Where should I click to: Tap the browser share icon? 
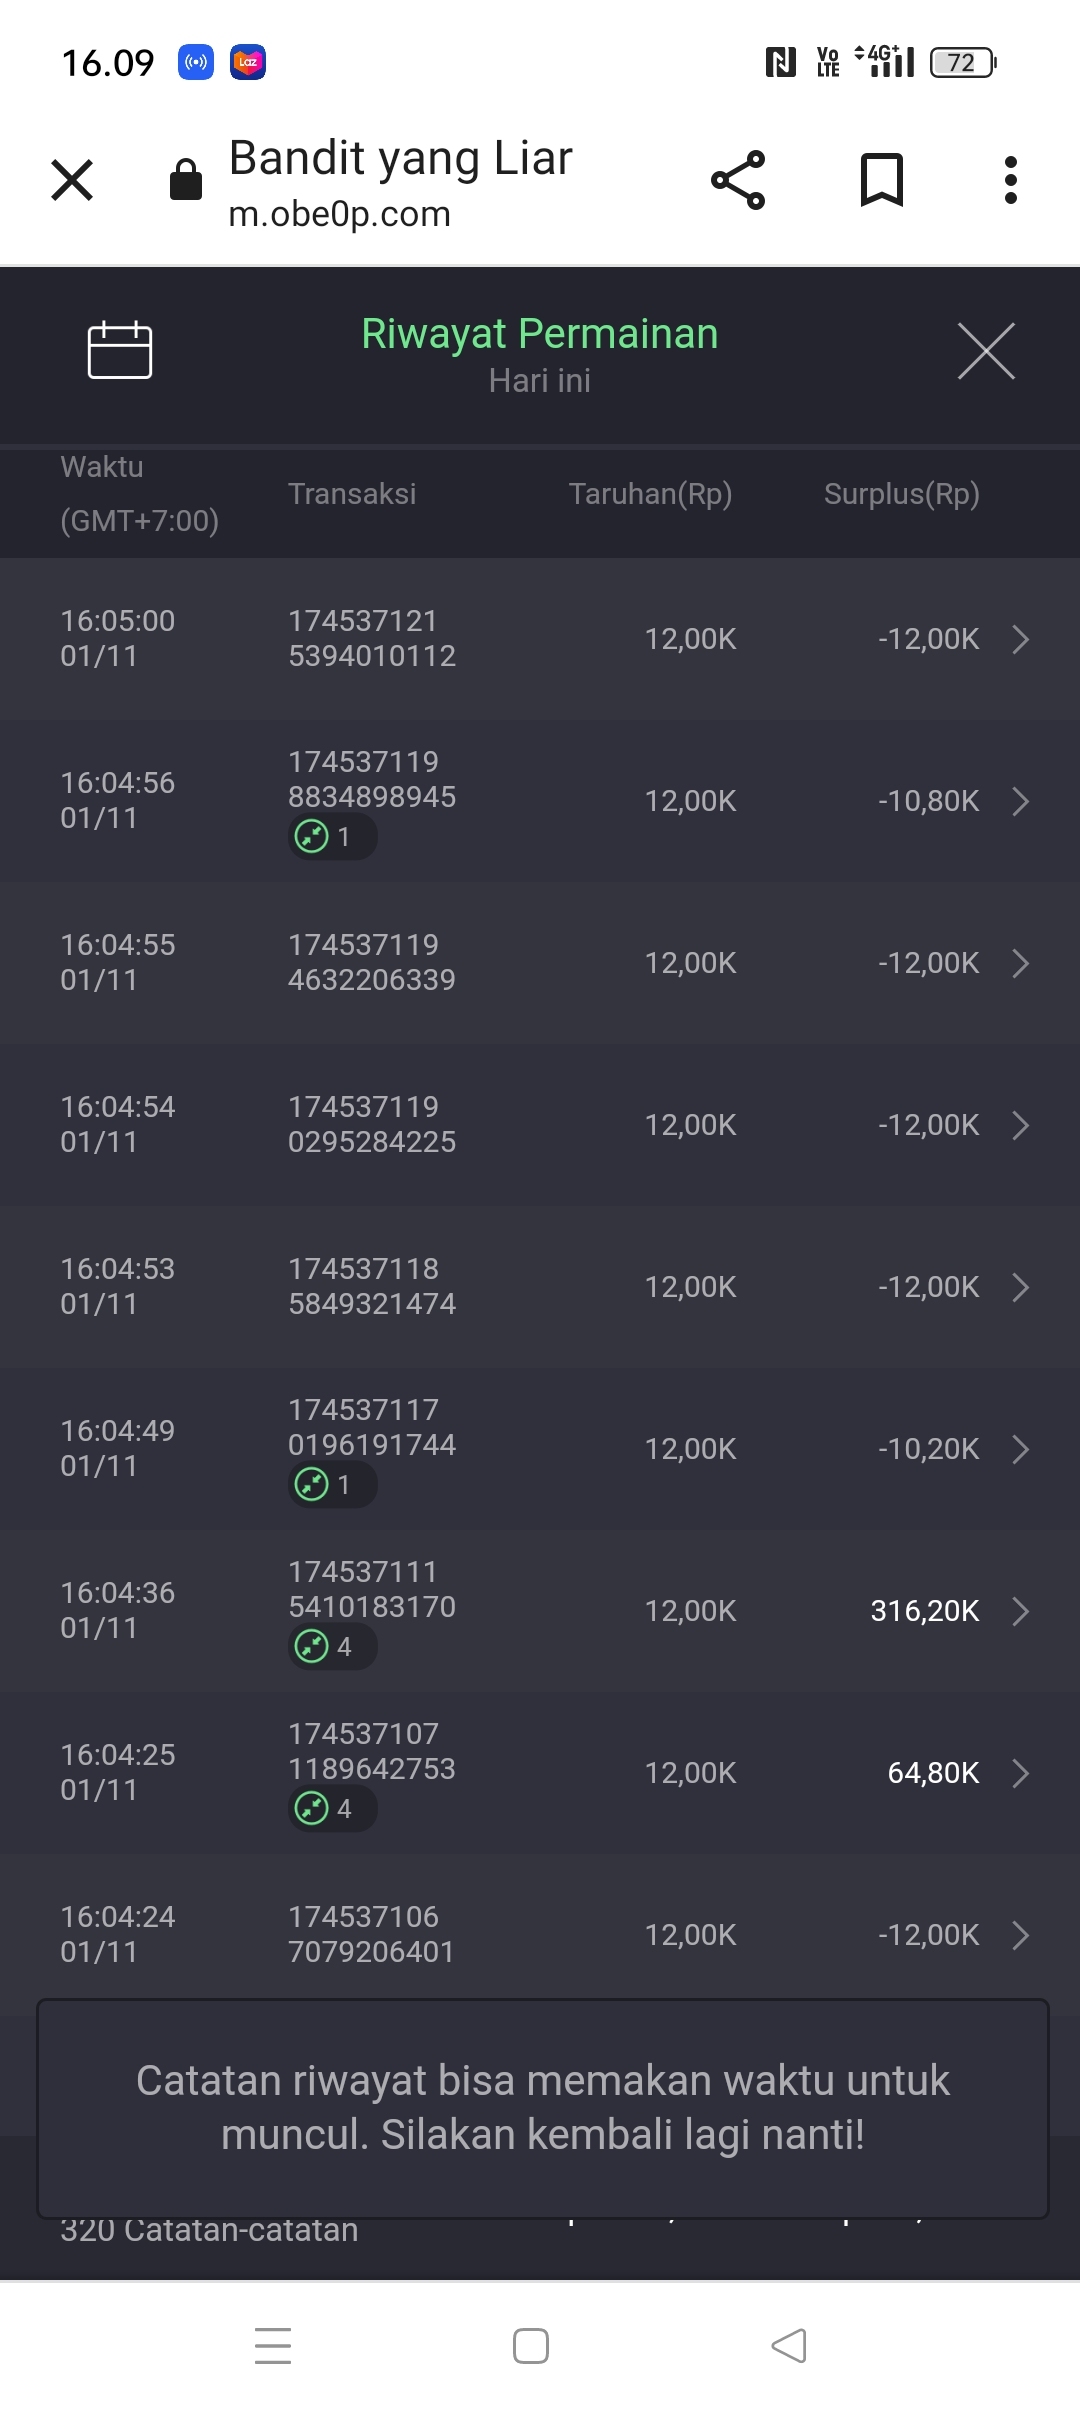(x=738, y=180)
